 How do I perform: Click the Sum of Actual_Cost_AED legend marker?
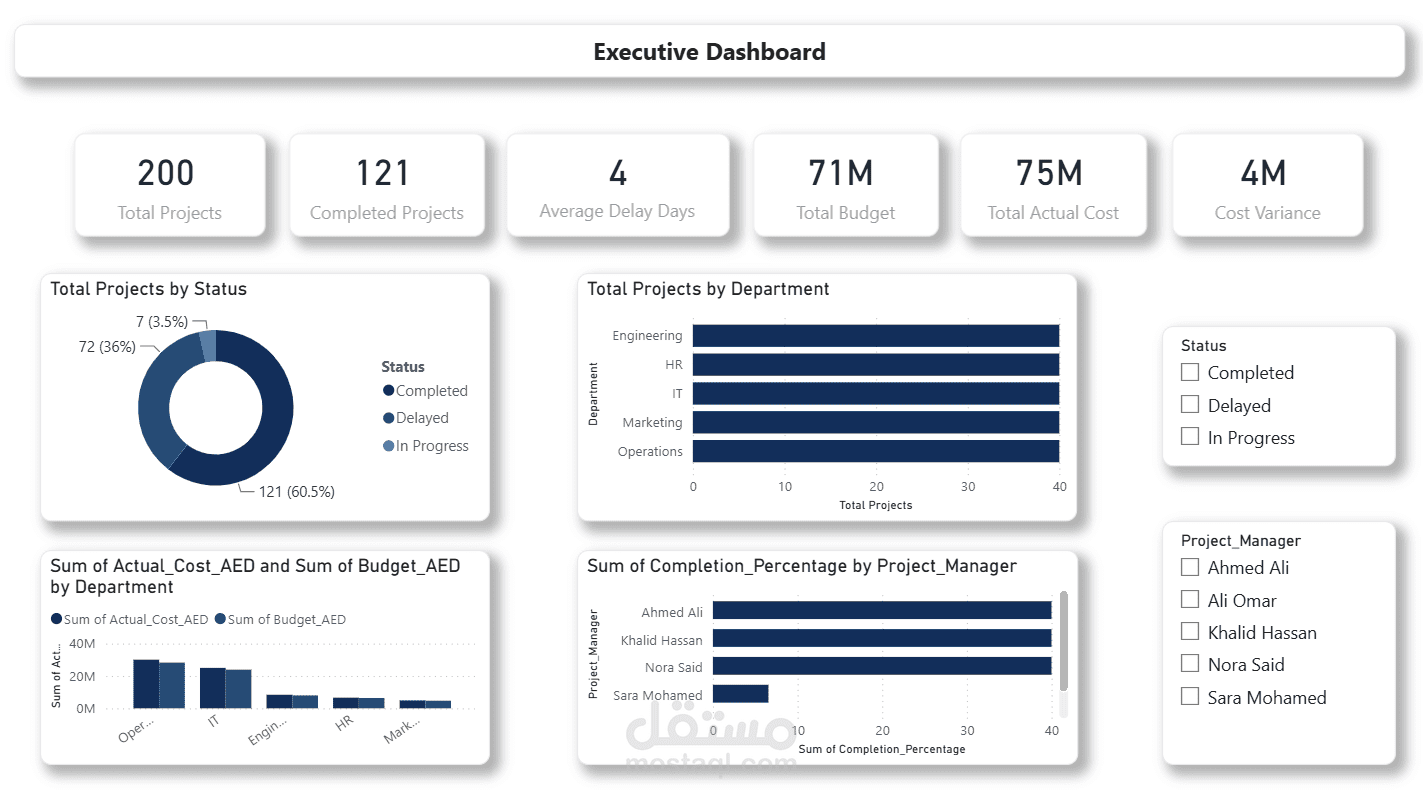[x=56, y=619]
